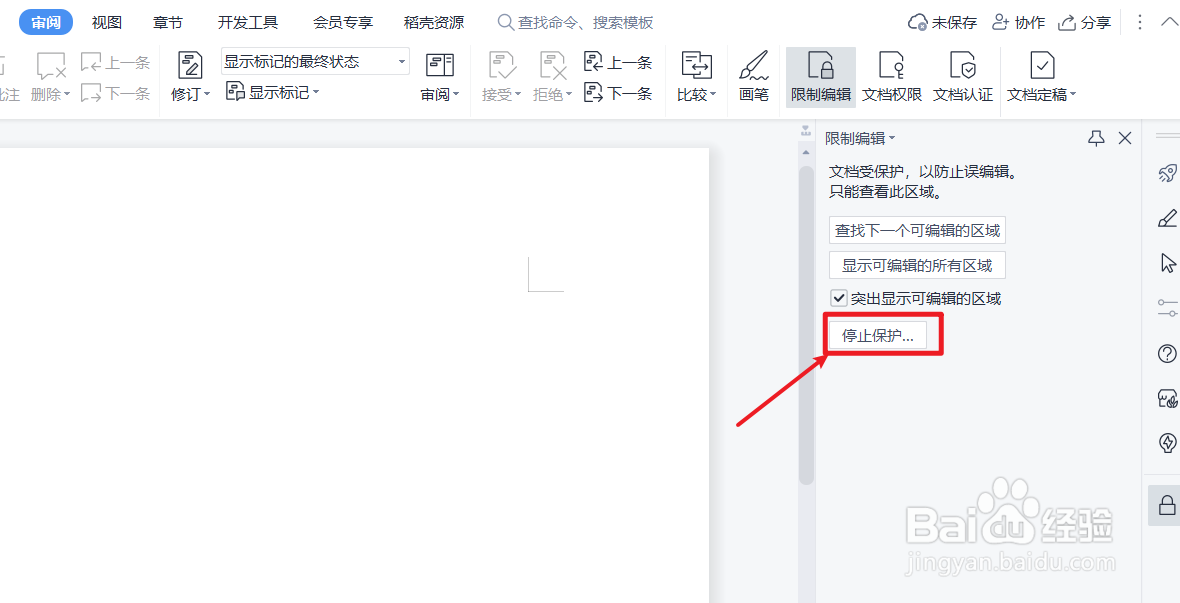Viewport: 1180px width, 603px height.
Task: Open the 章节 ribbon tab
Action: pos(168,23)
